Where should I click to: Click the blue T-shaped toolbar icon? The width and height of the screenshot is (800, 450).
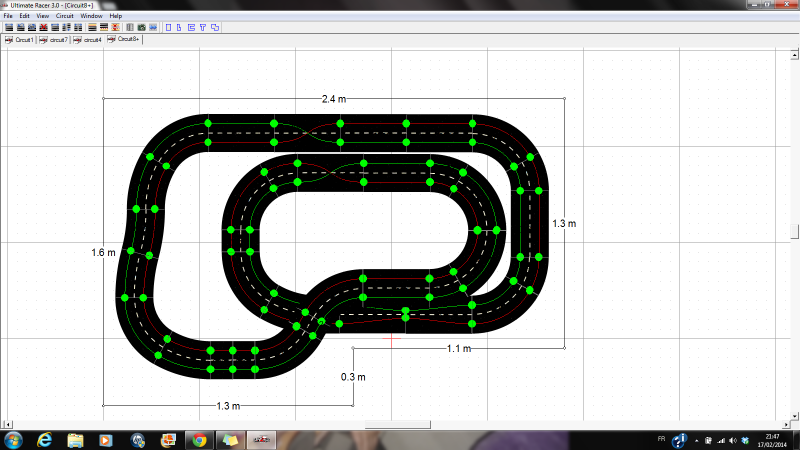click(x=202, y=27)
